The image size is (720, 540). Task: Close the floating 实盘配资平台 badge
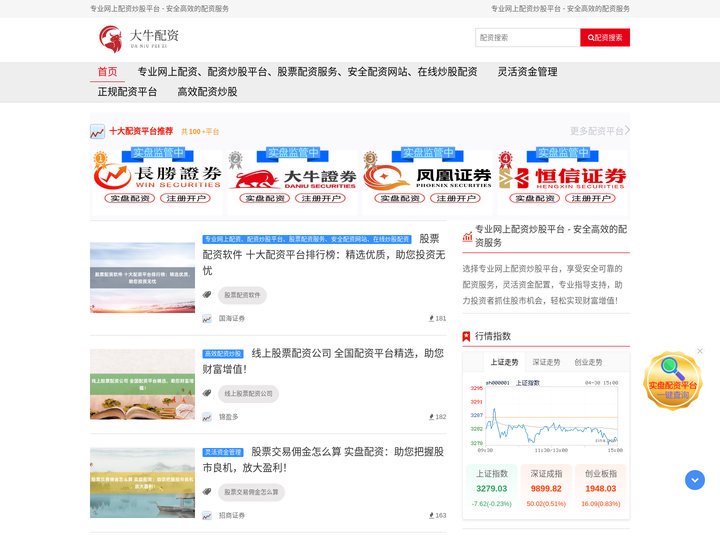coord(700,351)
